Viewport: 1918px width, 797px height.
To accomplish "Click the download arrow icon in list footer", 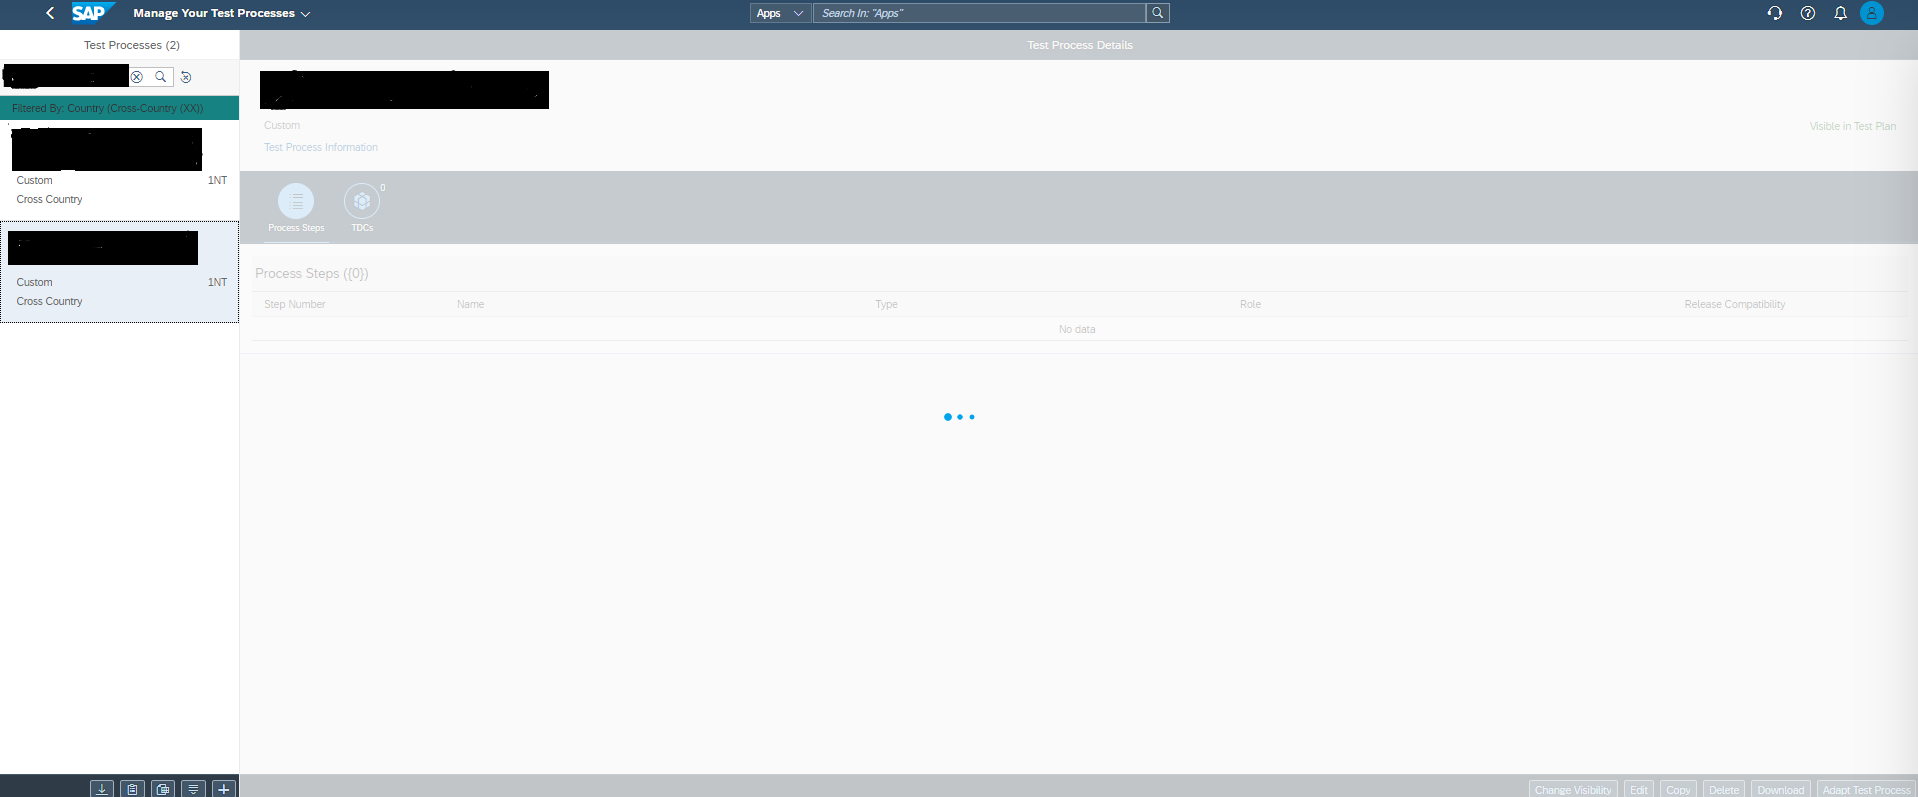I will (102, 789).
